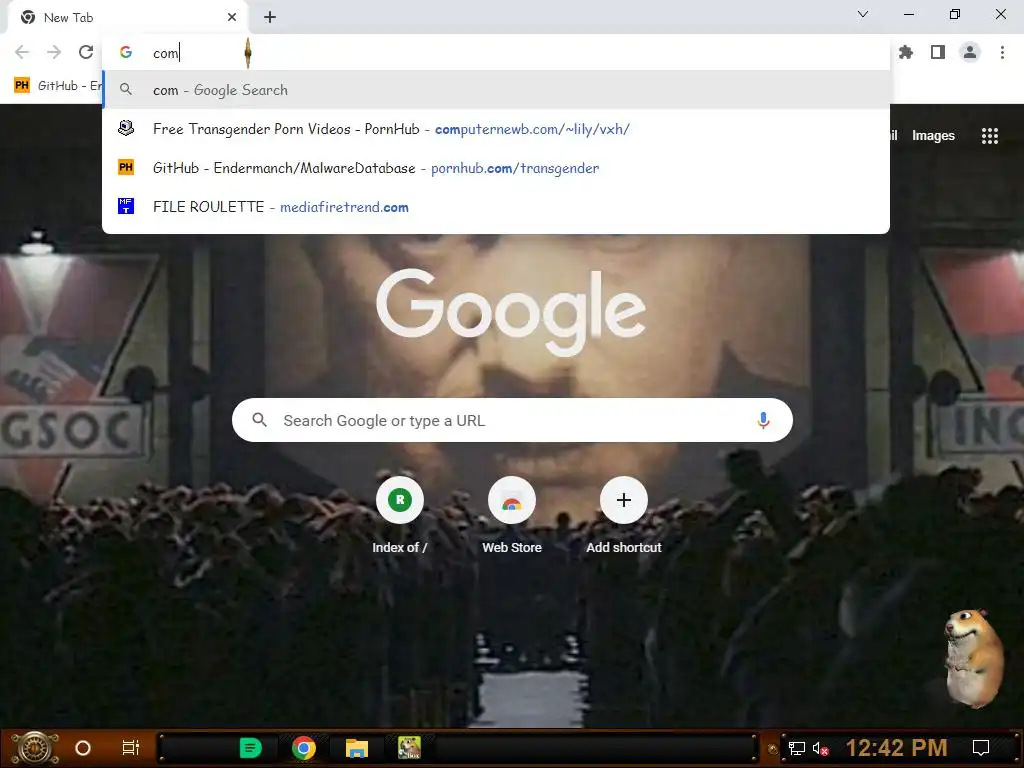The height and width of the screenshot is (768, 1024).
Task: Click the Chrome taskbar icon
Action: coord(304,748)
